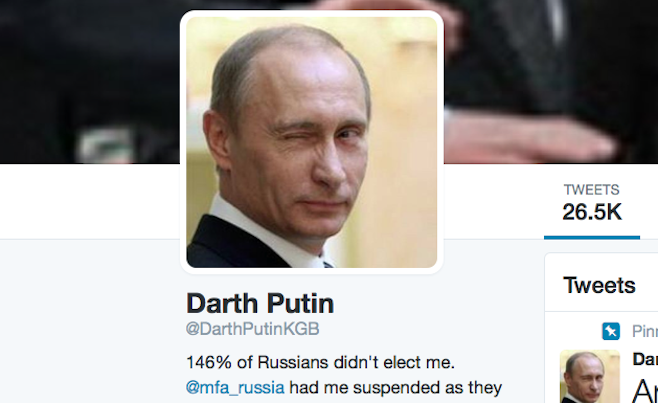
Task: Click the large pinned tweet text
Action: pyautogui.click(x=645, y=391)
